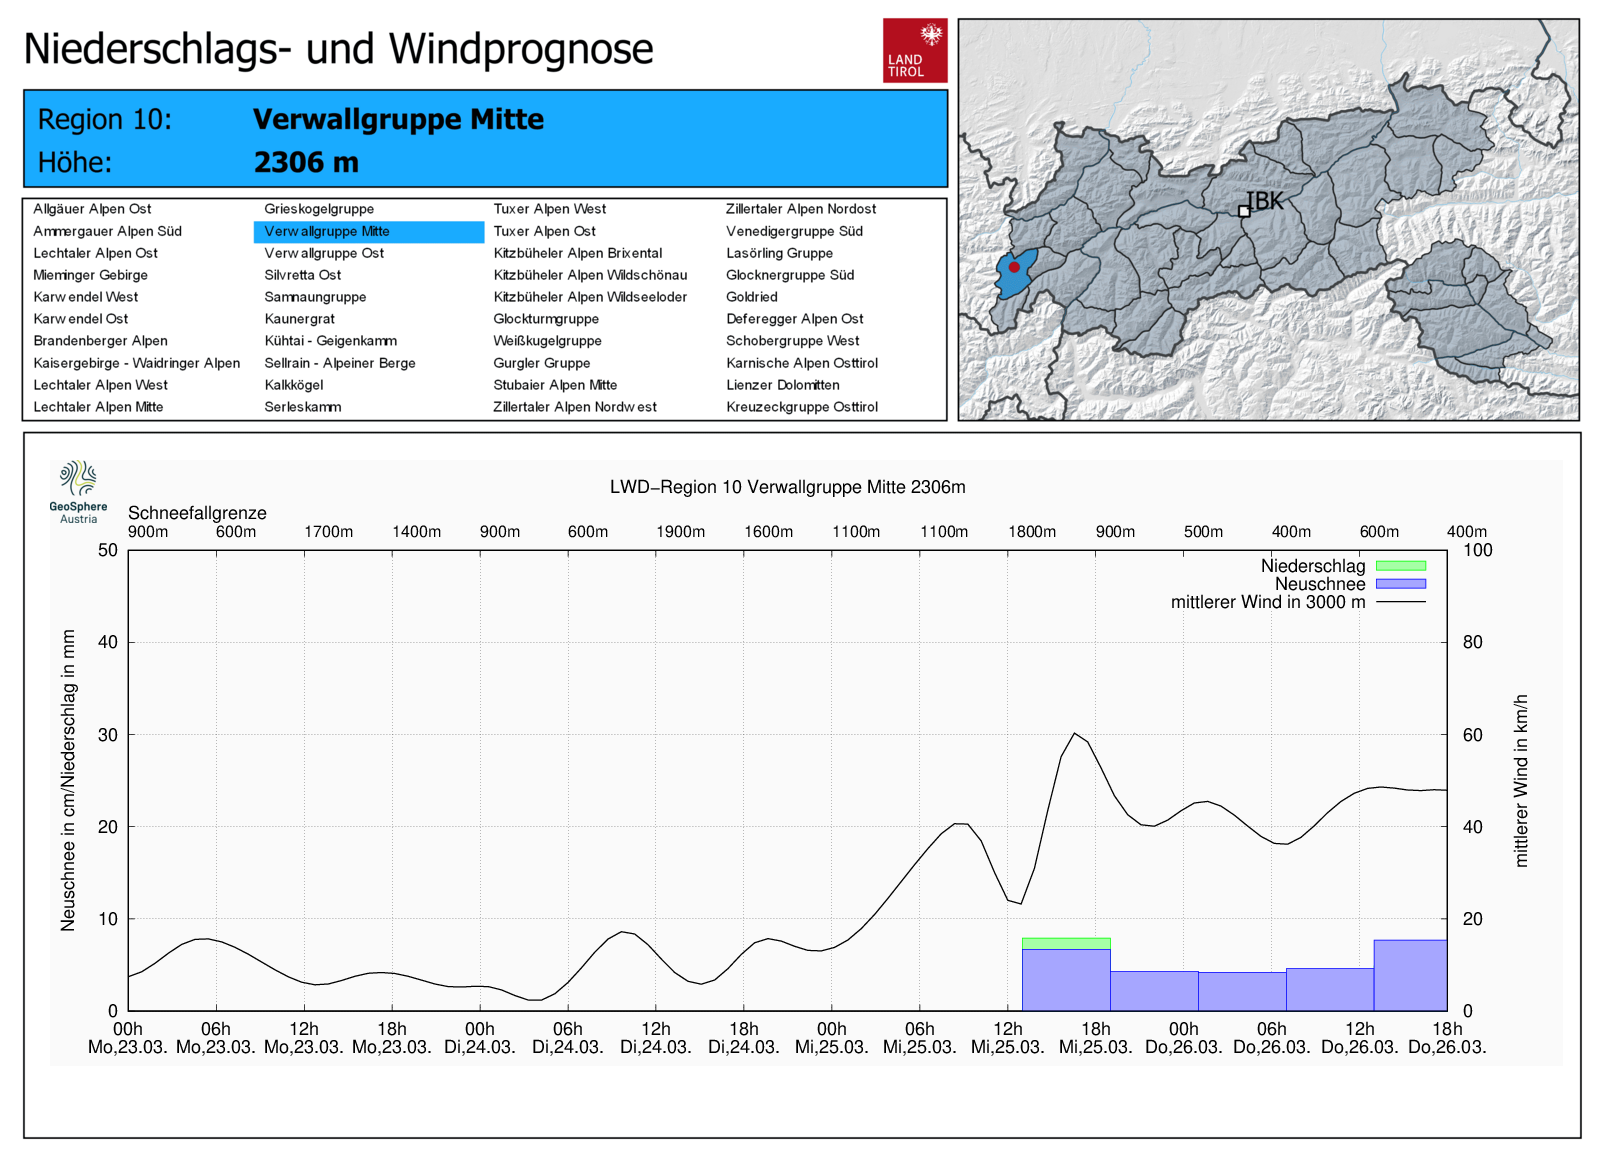1600x1153 pixels.
Task: Click the Niederschlags- und Windprognose title
Action: (x=338, y=48)
